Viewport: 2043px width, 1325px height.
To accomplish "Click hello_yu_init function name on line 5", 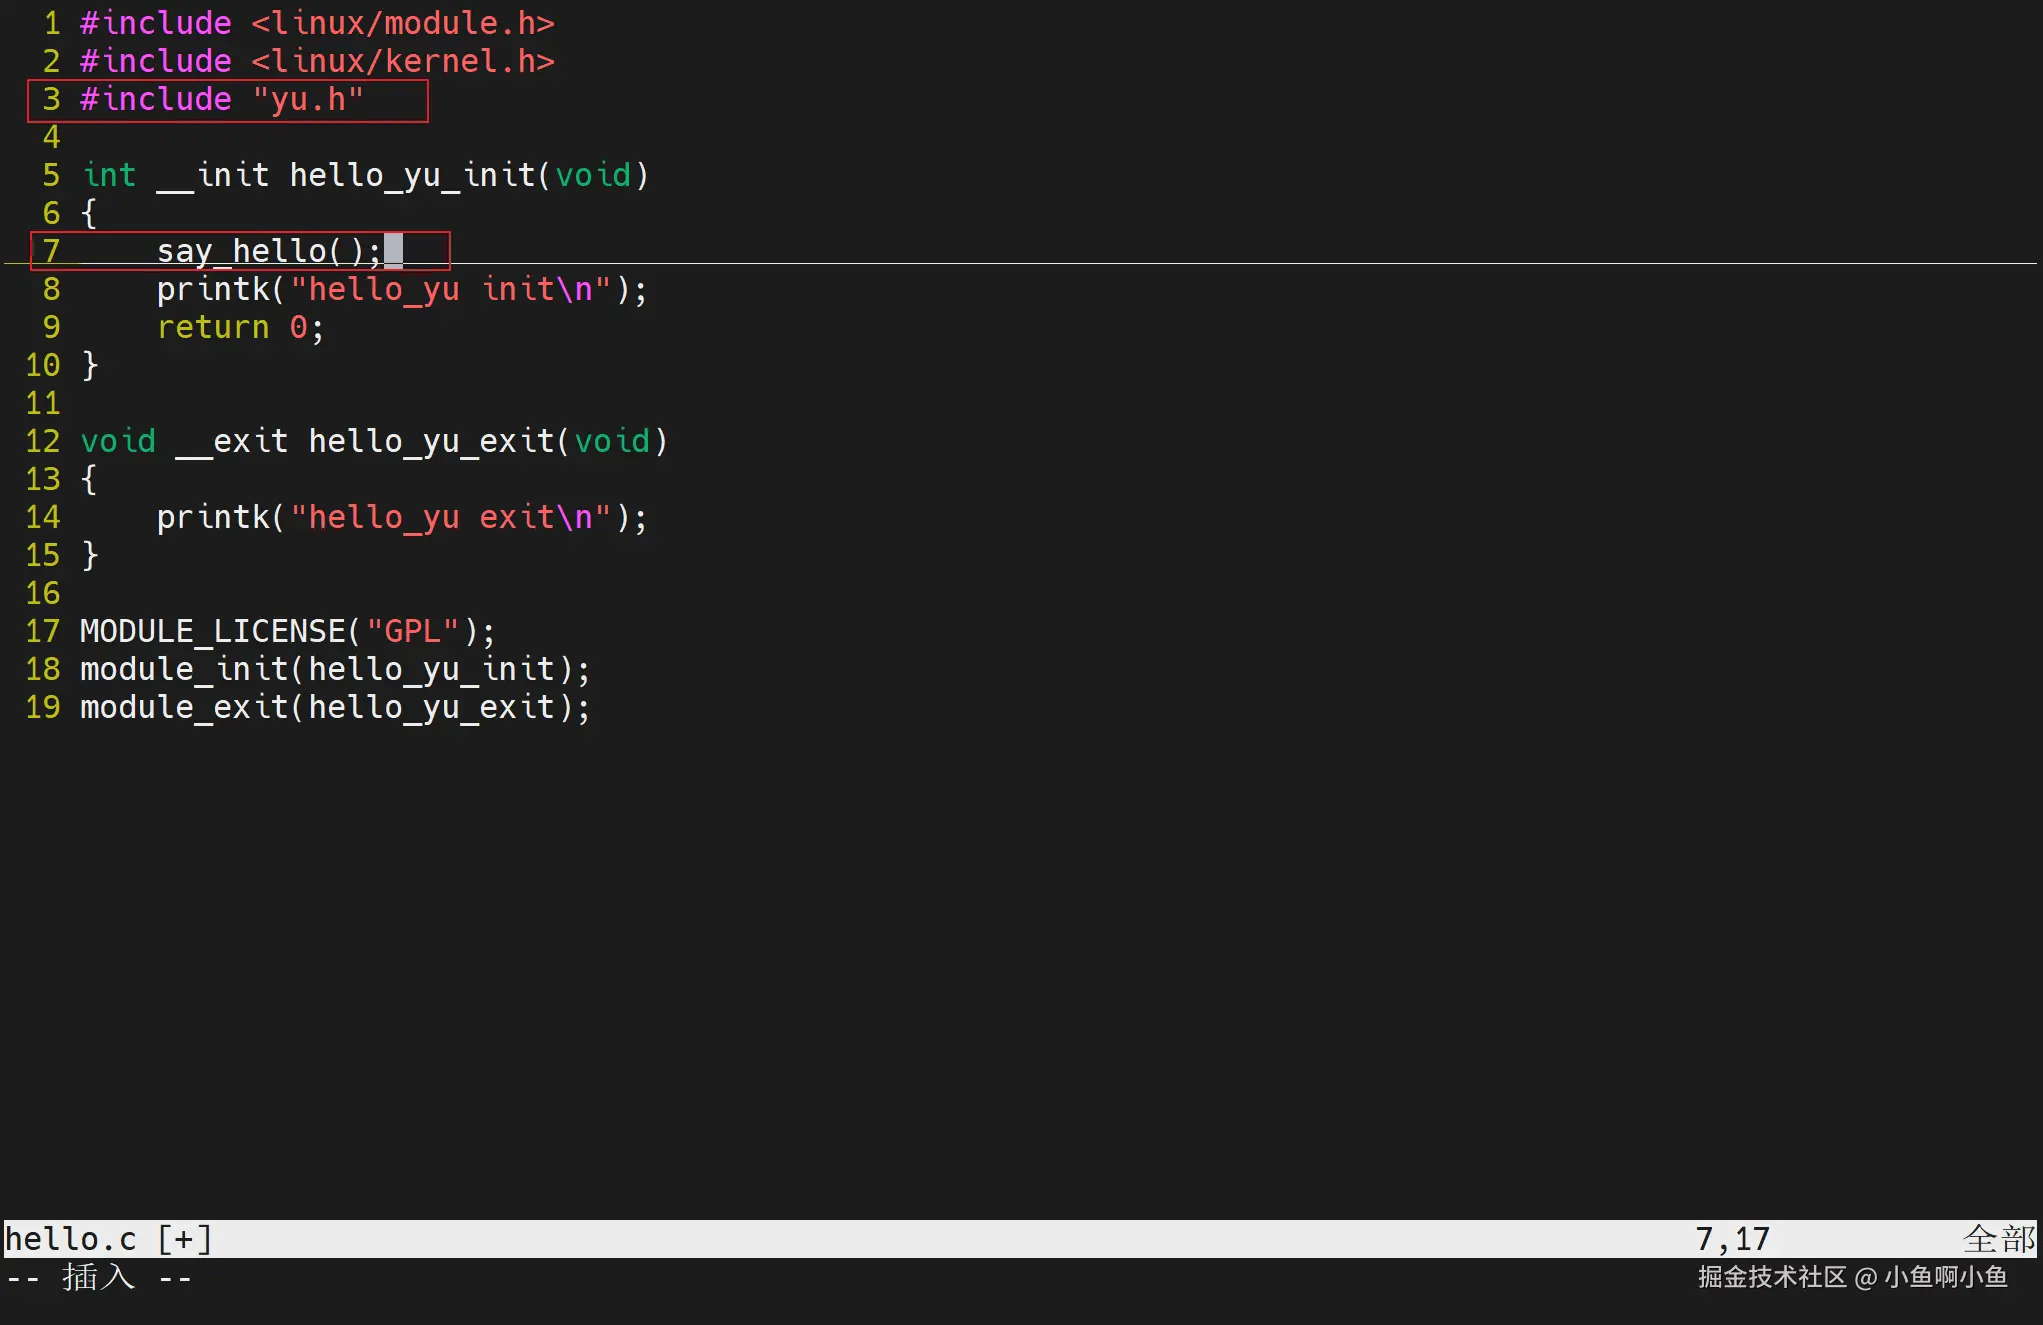I will click(413, 175).
